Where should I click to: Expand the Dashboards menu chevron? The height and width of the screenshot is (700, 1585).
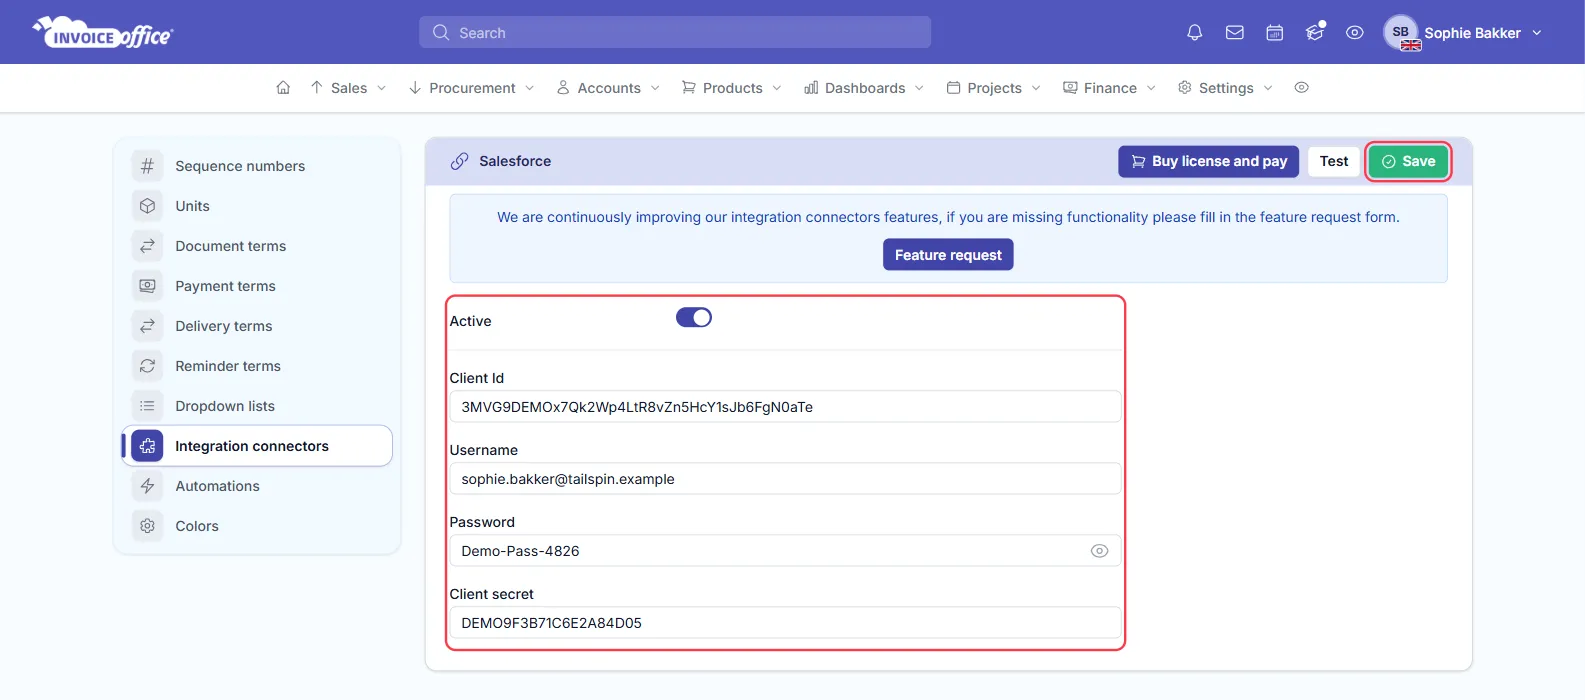(x=919, y=88)
